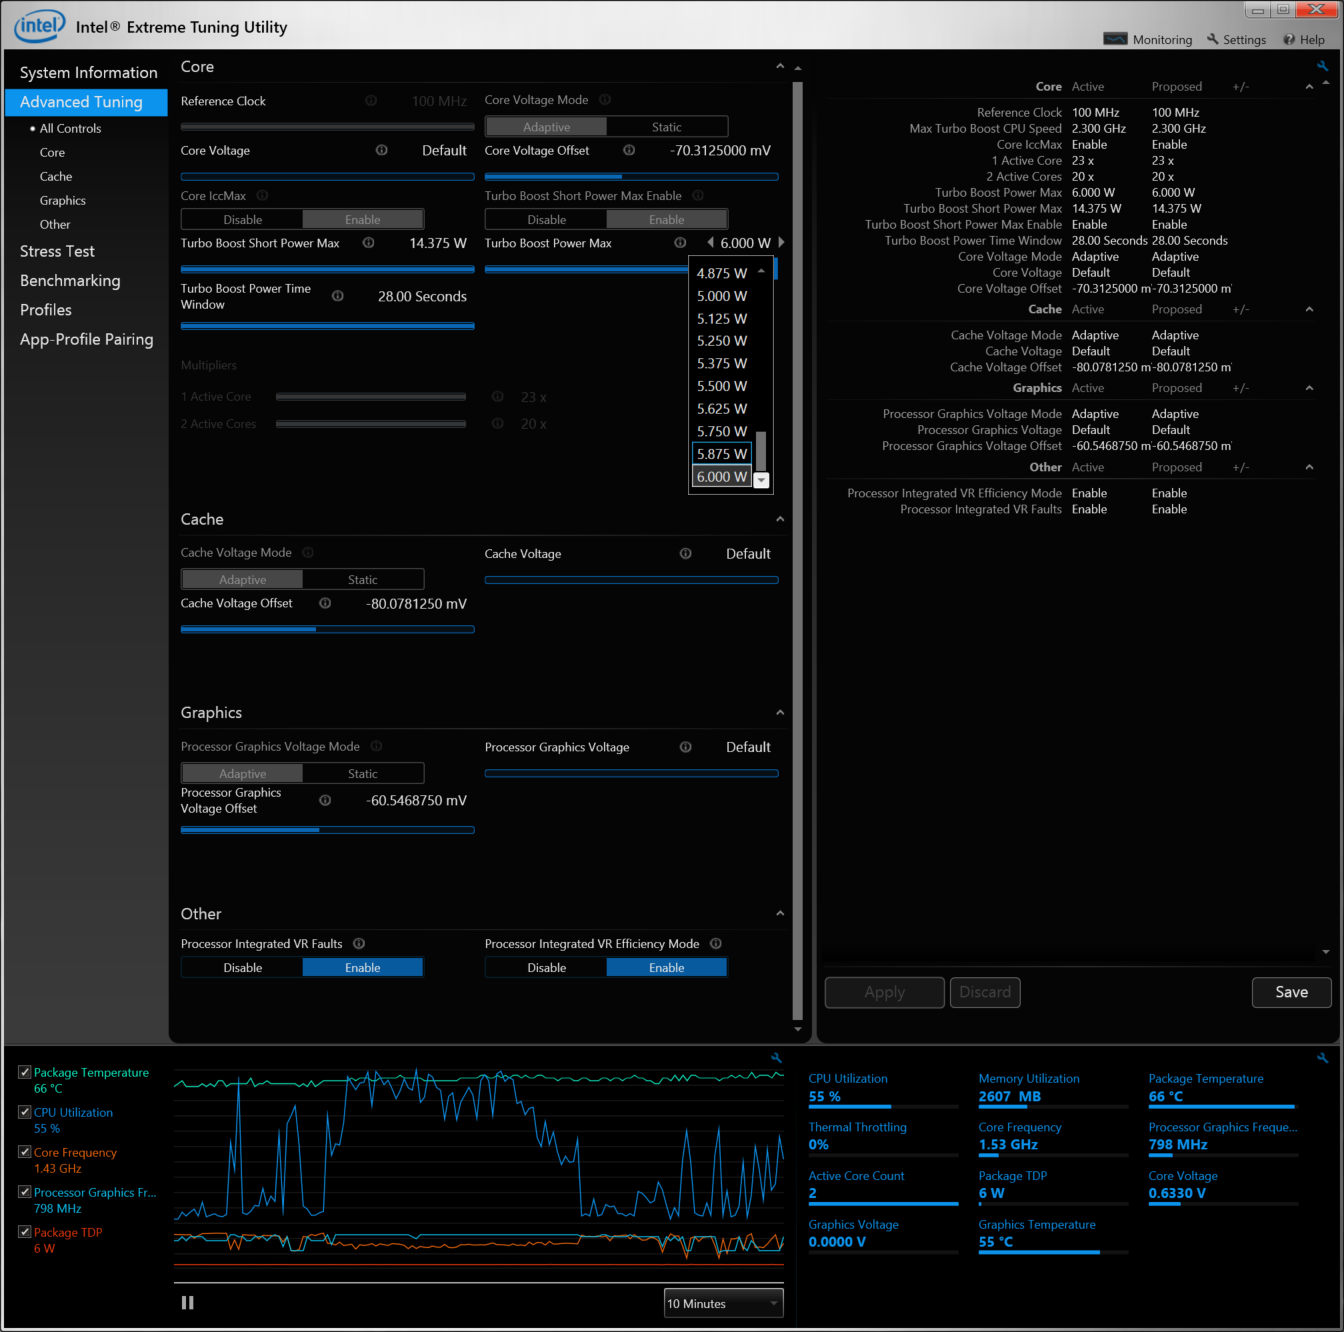The height and width of the screenshot is (1332, 1344).
Task: Collapse the Graphics section in tuning panel
Action: tap(780, 713)
